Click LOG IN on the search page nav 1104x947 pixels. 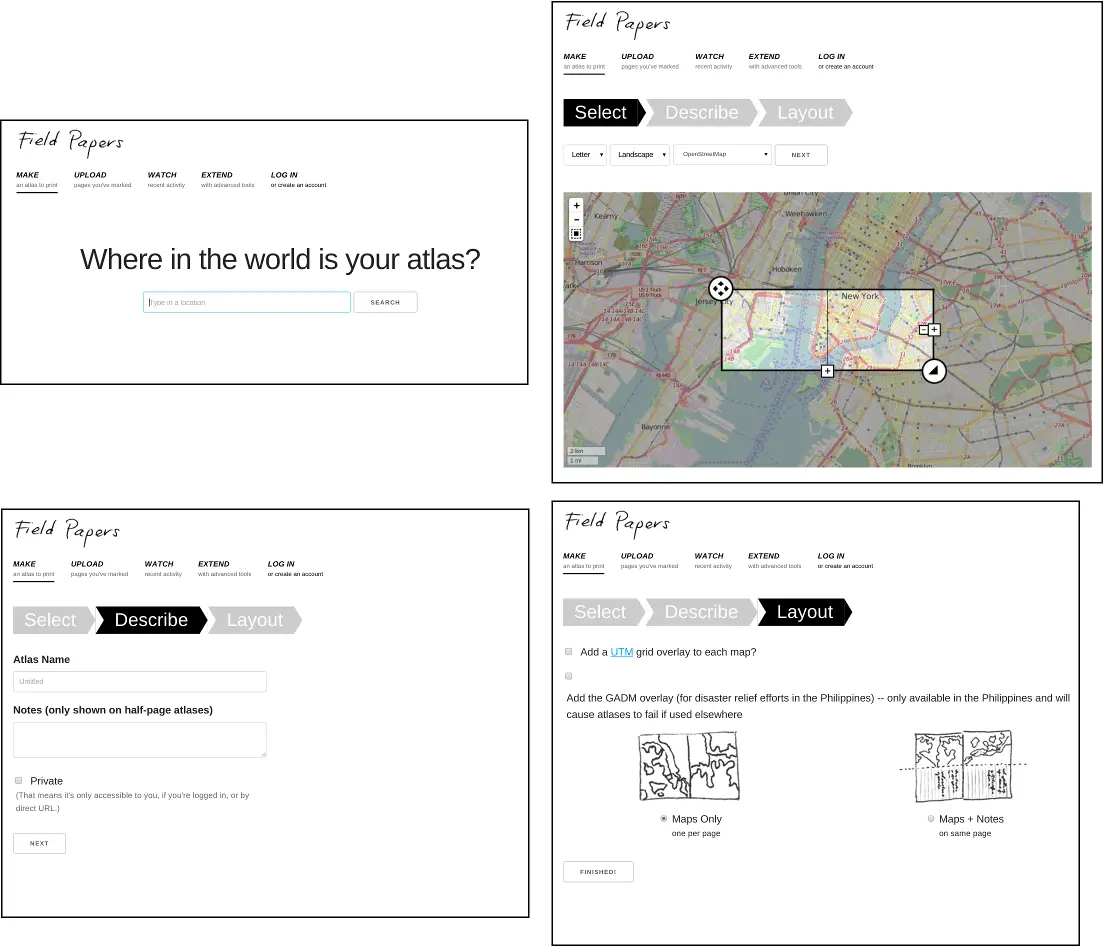tap(299, 180)
